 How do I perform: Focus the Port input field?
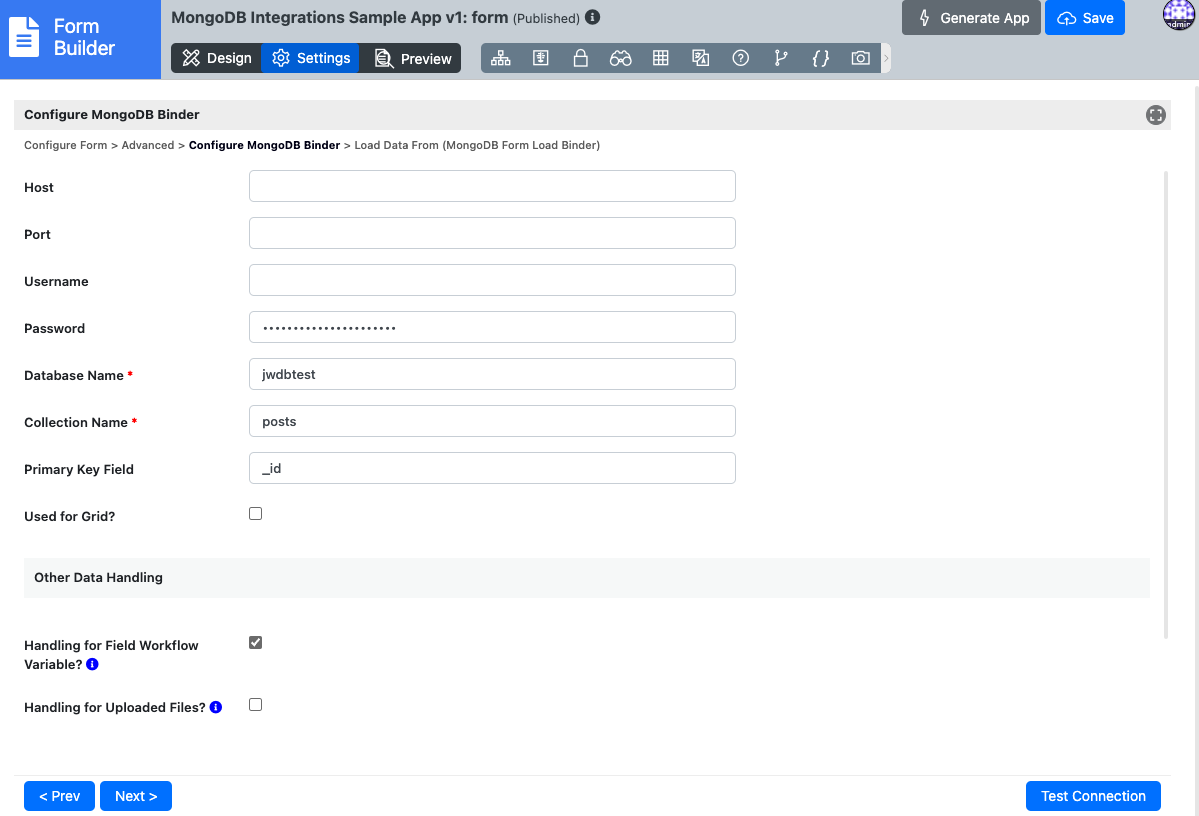click(x=492, y=233)
